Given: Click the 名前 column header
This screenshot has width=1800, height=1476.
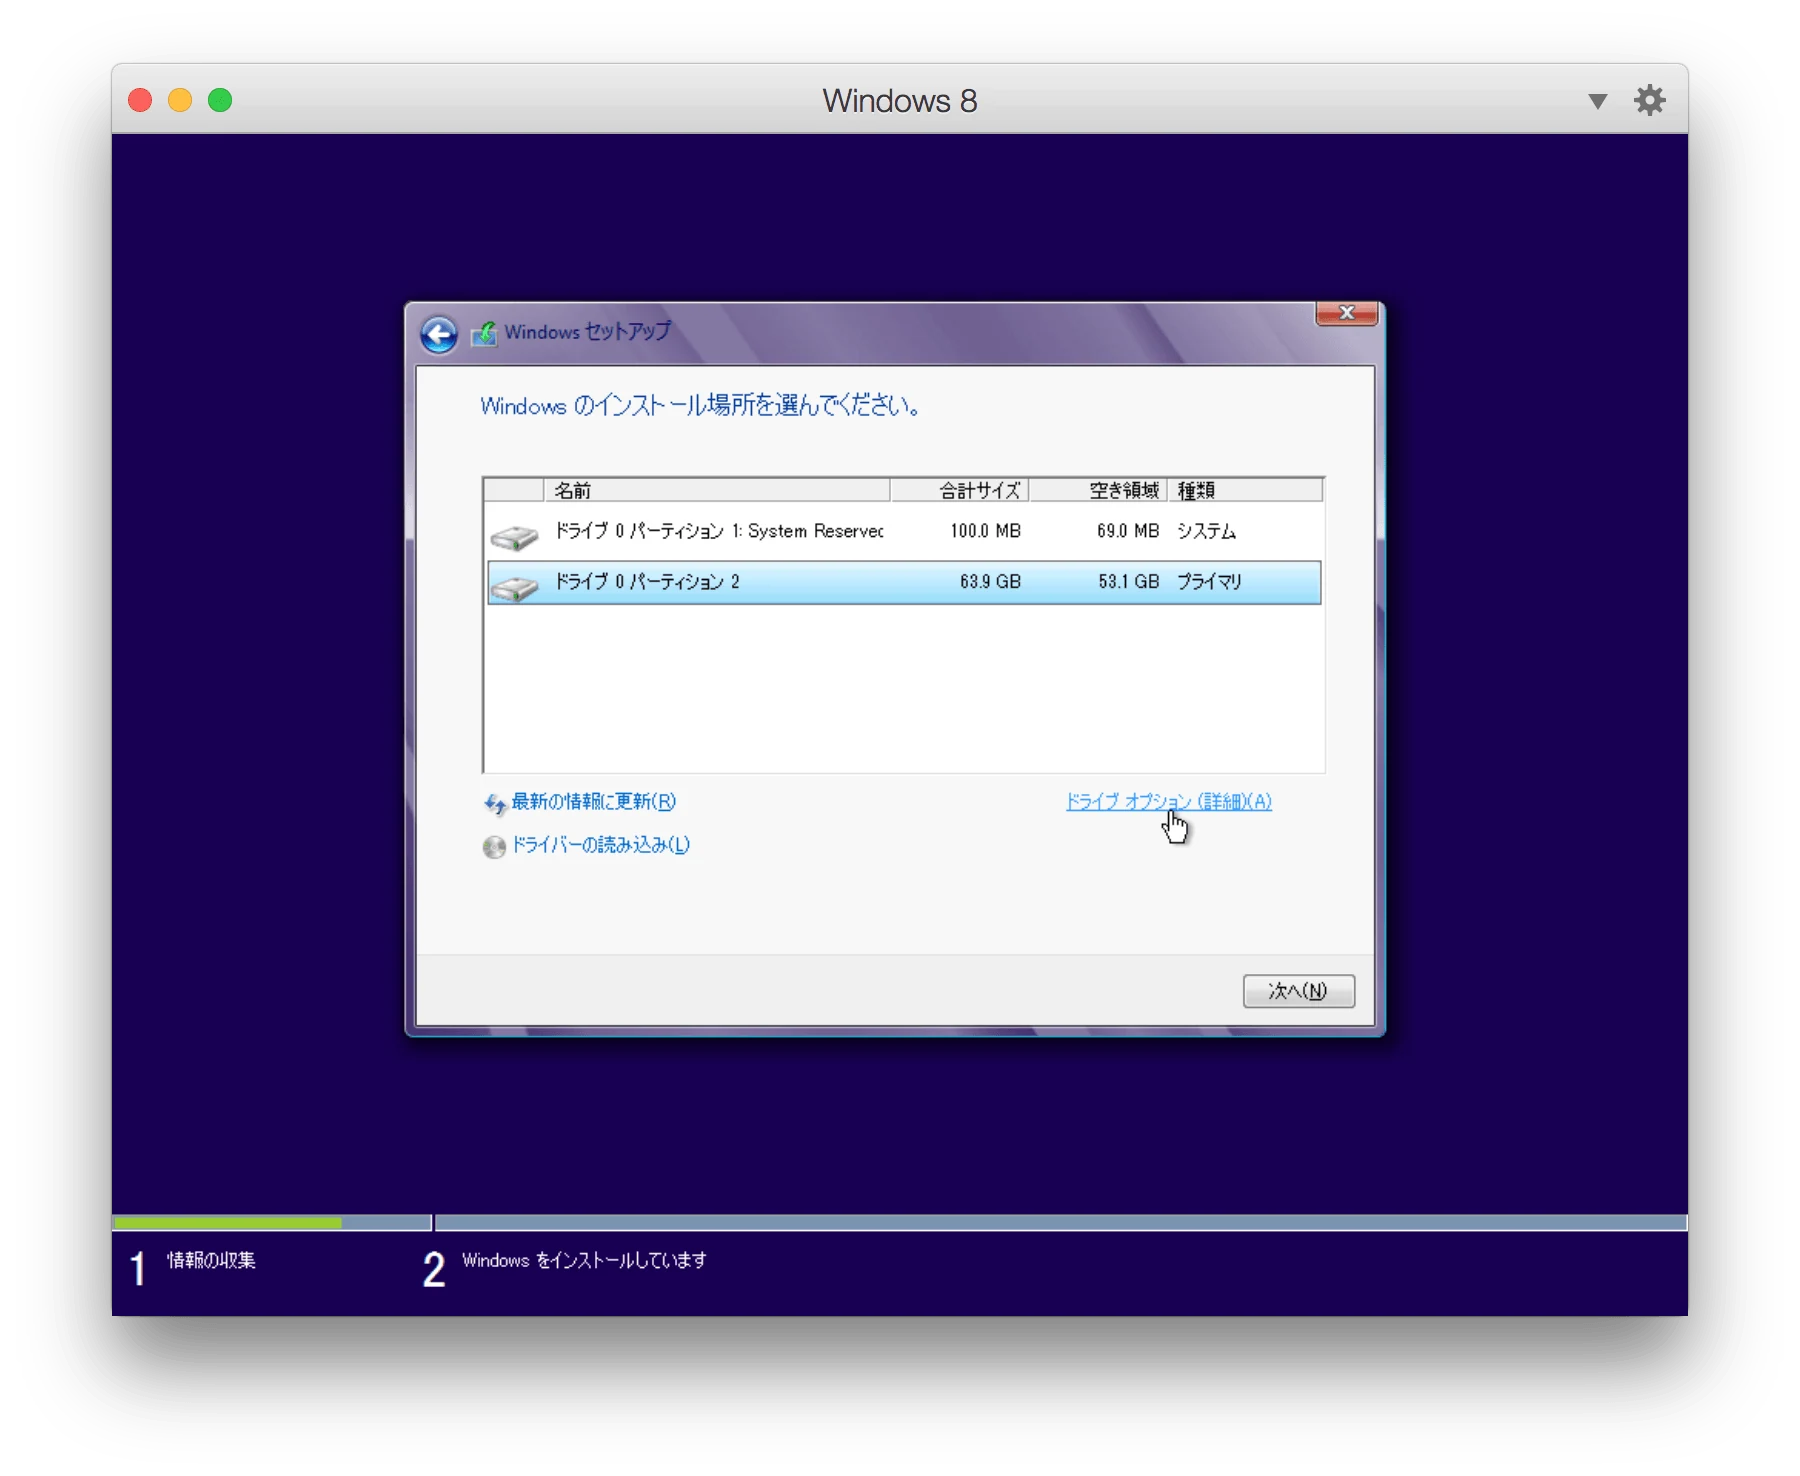Looking at the screenshot, I should 716,490.
